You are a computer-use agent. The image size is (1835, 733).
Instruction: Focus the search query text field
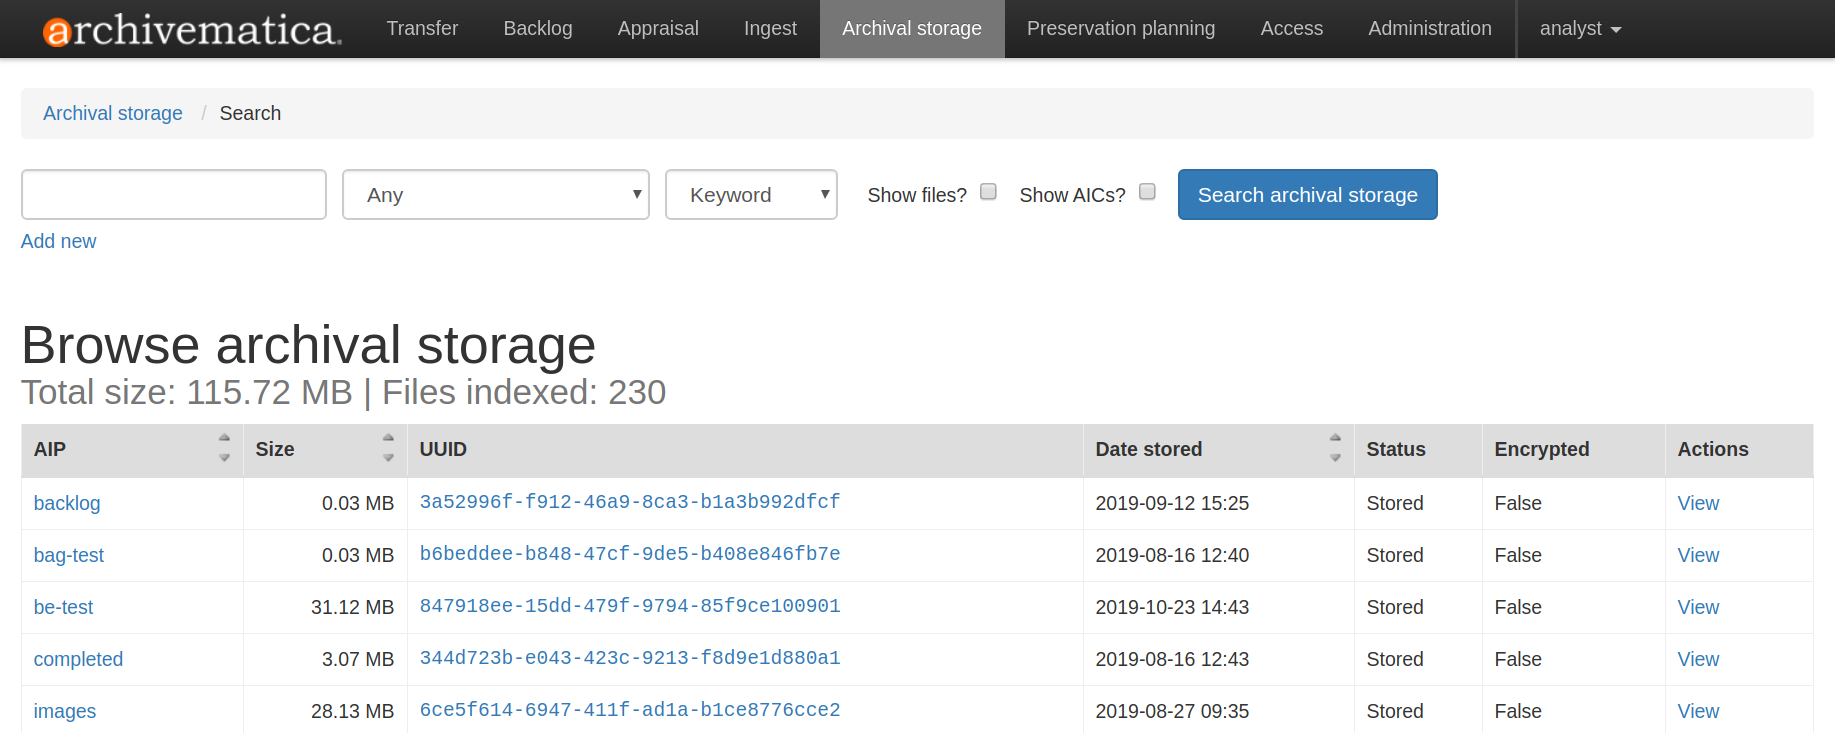174,195
